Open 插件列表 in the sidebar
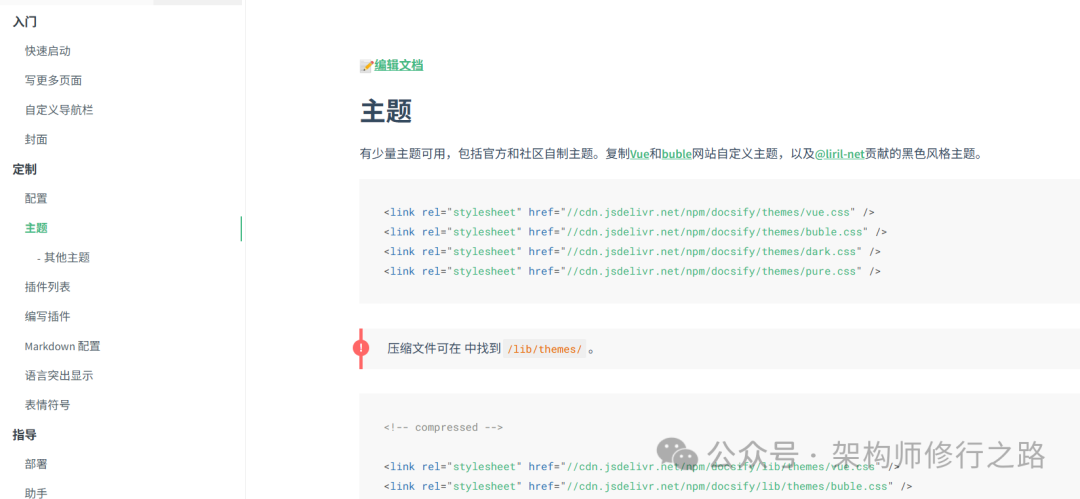Viewport: 1080px width, 499px height. point(48,287)
